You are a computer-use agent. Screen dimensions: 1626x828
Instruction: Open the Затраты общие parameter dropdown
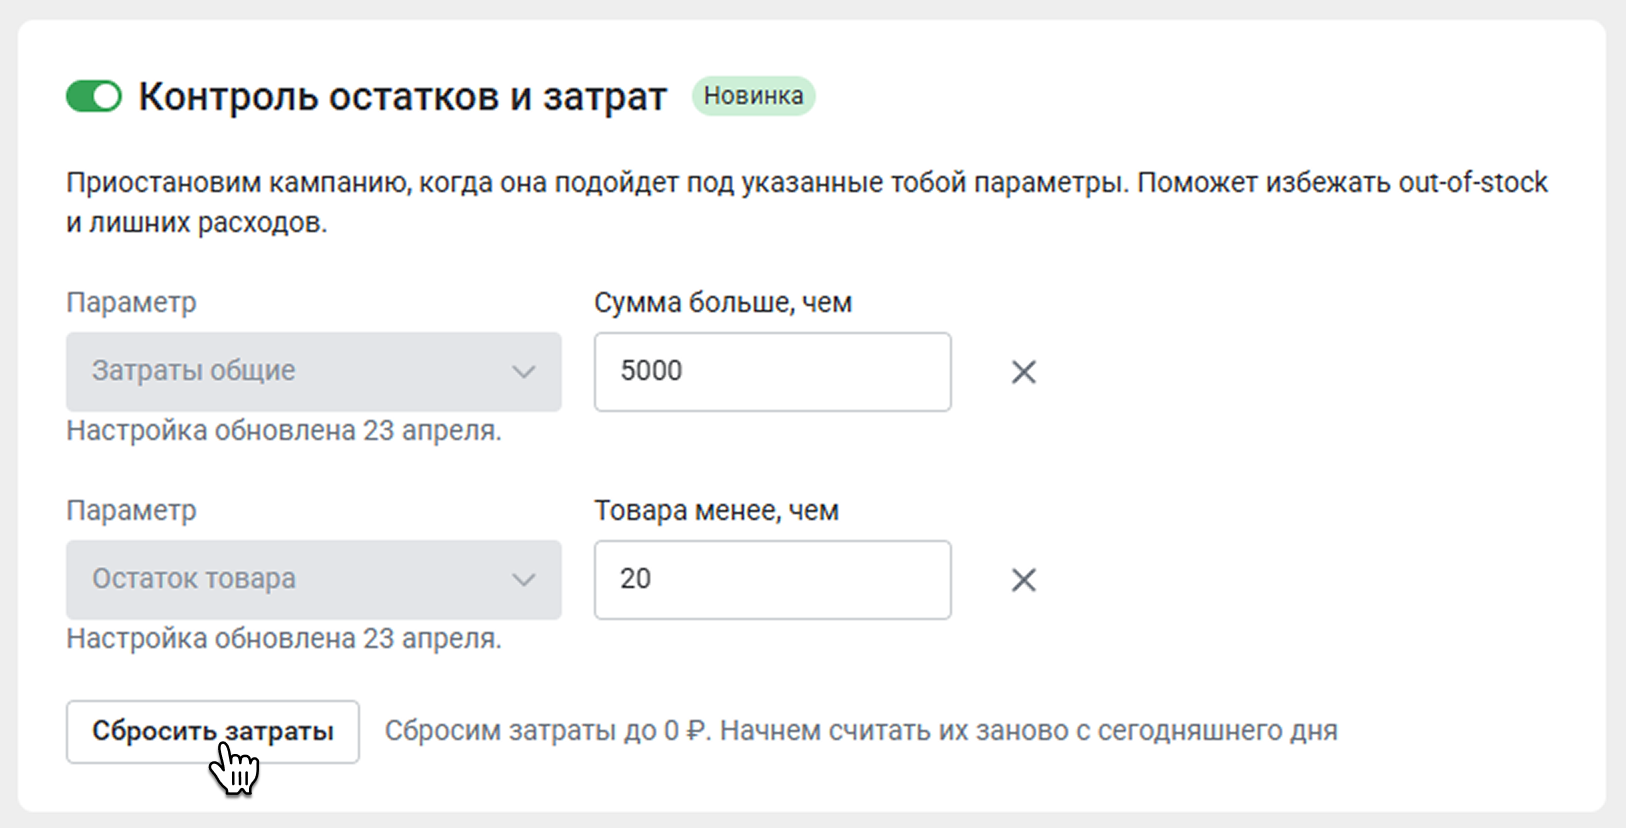pos(314,372)
